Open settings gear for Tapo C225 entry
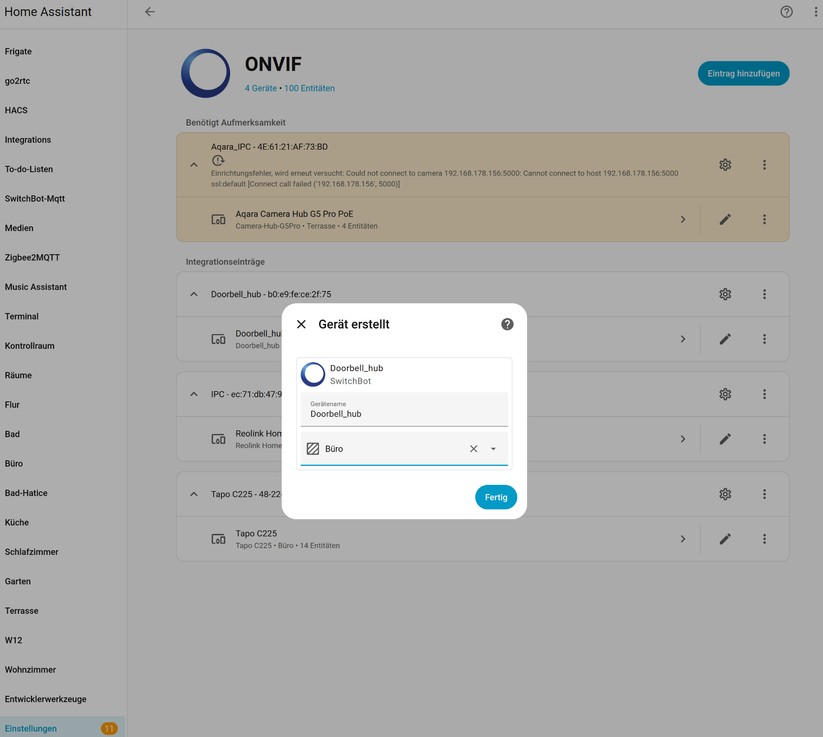The image size is (823, 737). click(x=724, y=493)
